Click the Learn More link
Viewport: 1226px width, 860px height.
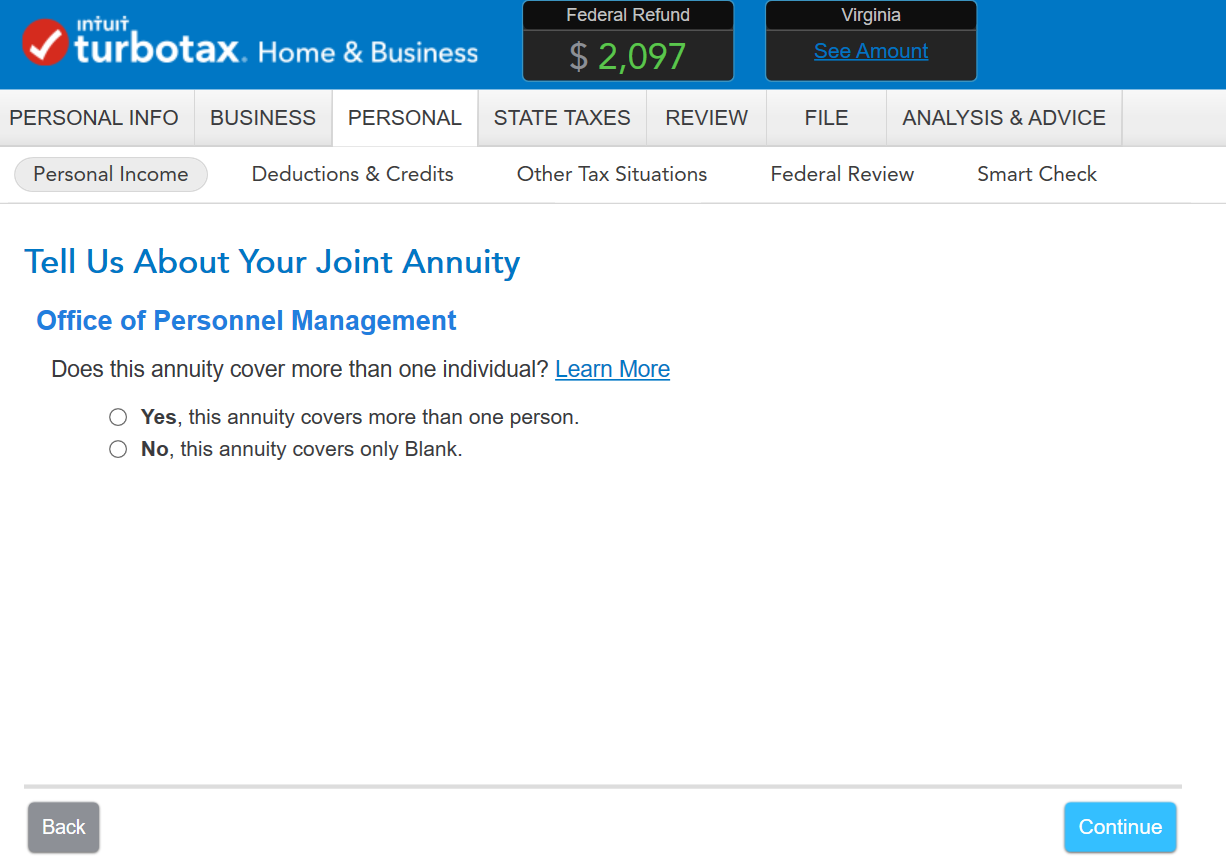[x=612, y=369]
